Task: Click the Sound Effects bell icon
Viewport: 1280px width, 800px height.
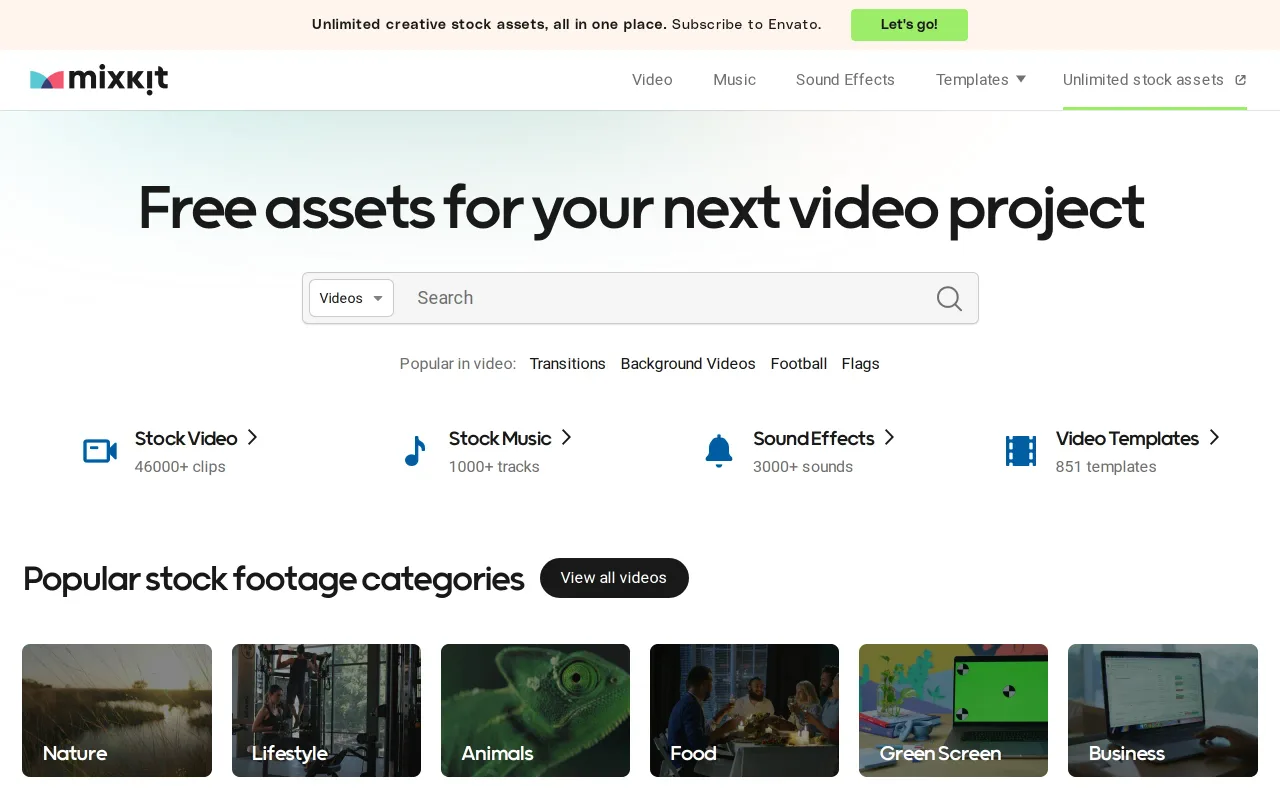Action: point(718,451)
